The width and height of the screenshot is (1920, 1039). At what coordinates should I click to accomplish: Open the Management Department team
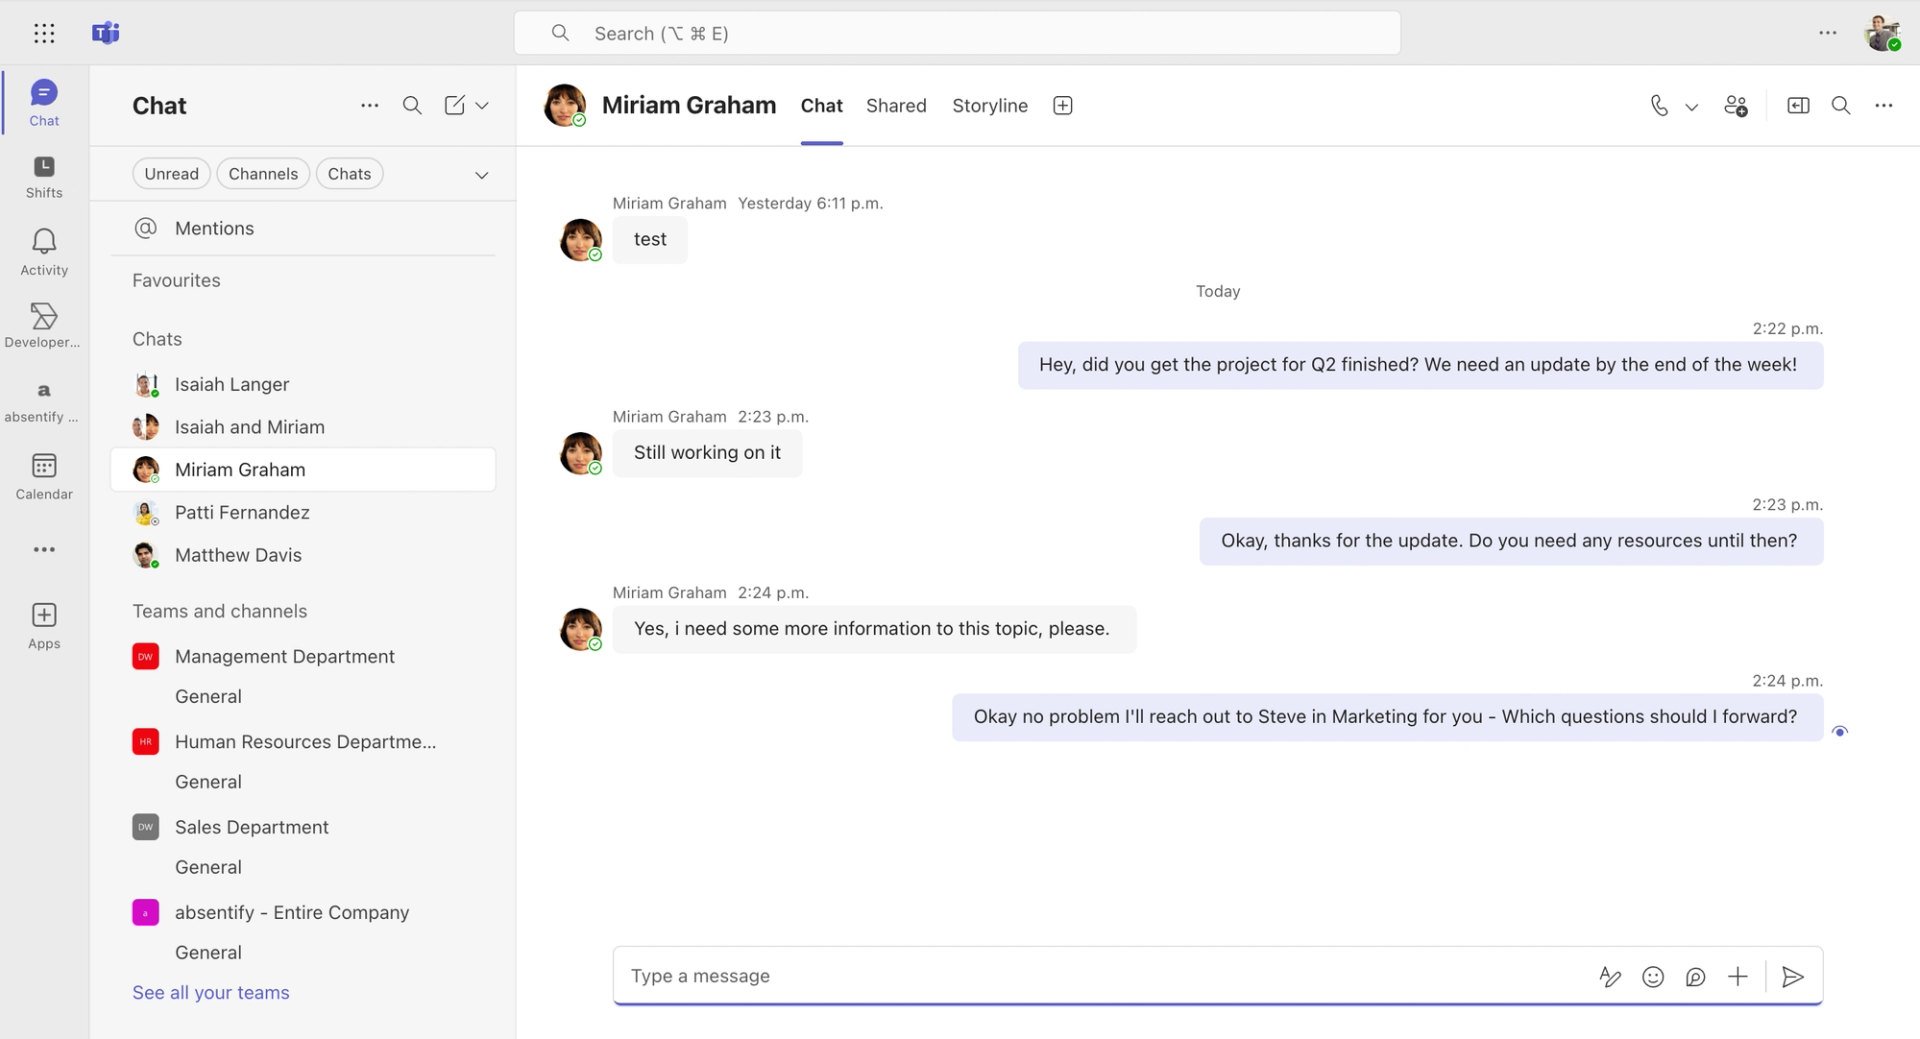(303, 656)
